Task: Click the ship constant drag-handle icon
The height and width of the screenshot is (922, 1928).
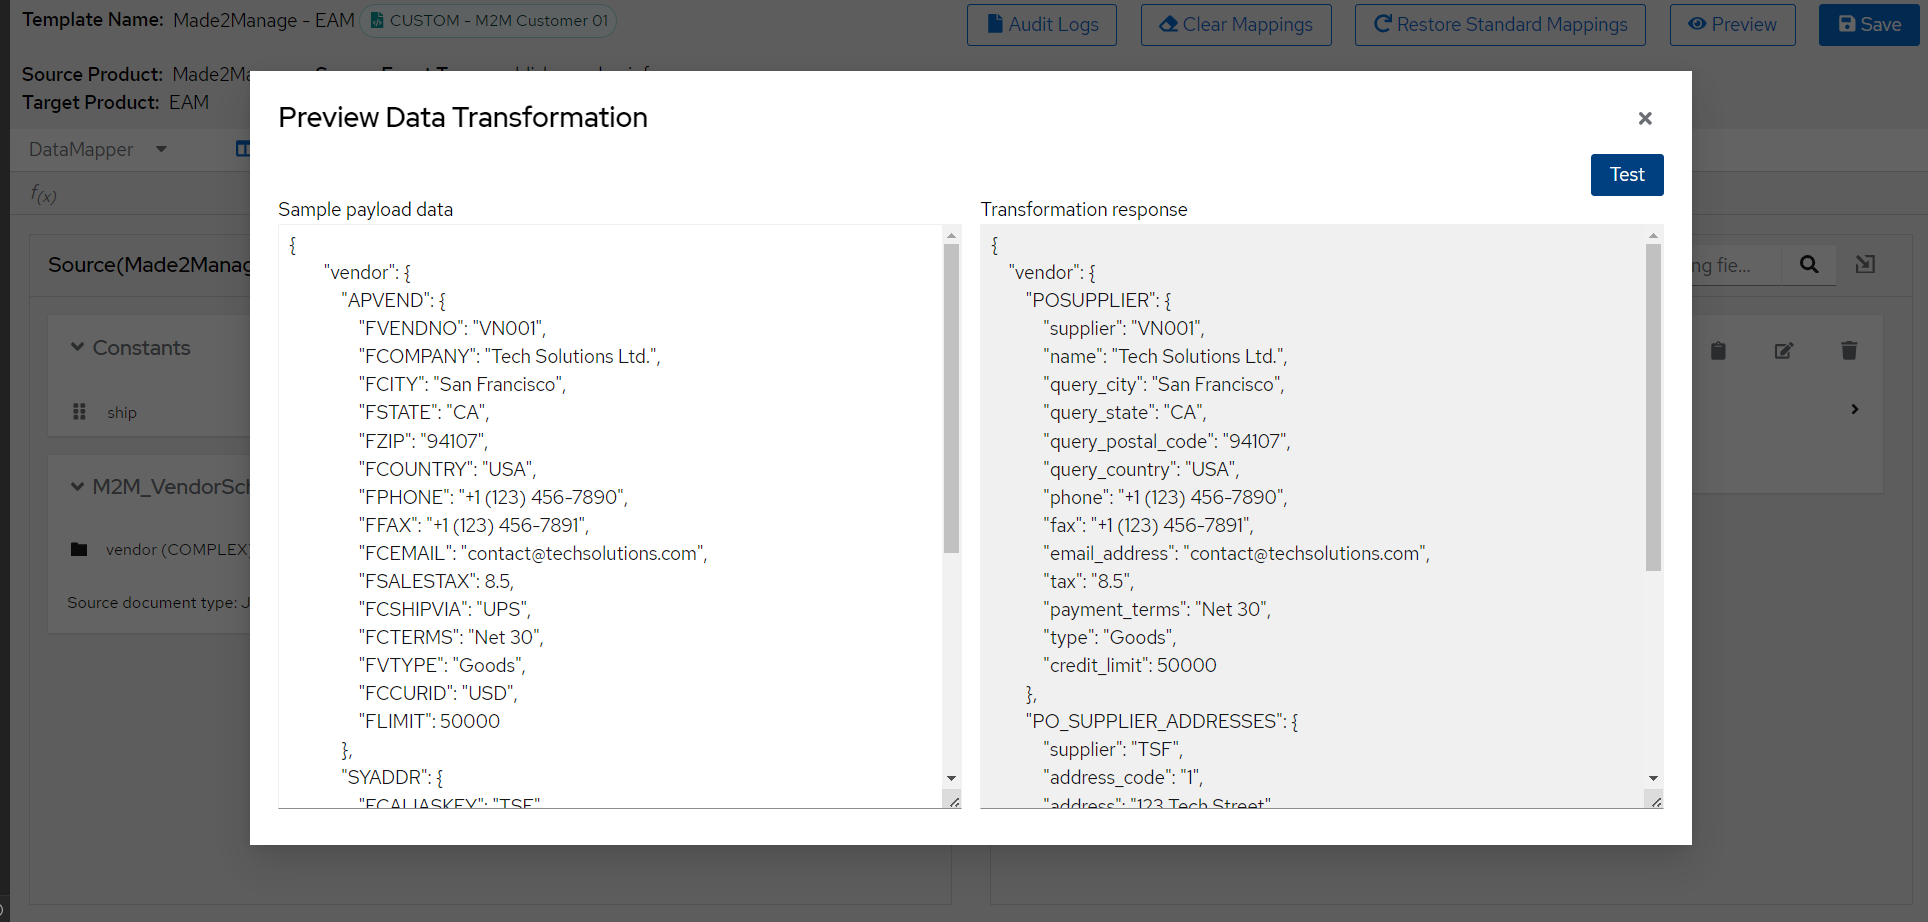Action: 78,411
